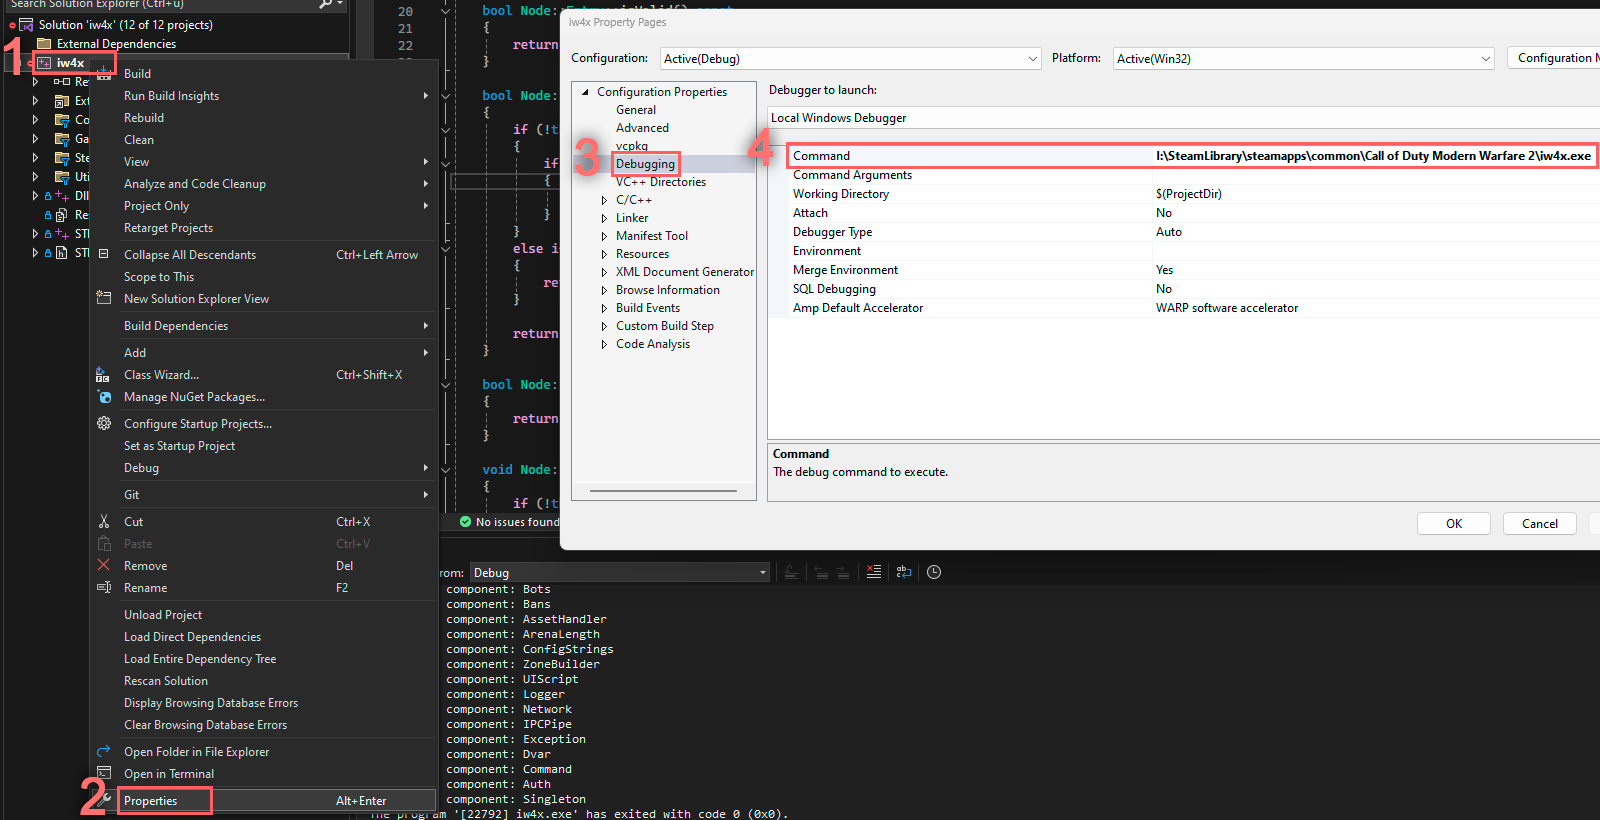Click the External Dependencies folder icon
This screenshot has width=1600, height=820.
pos(44,44)
